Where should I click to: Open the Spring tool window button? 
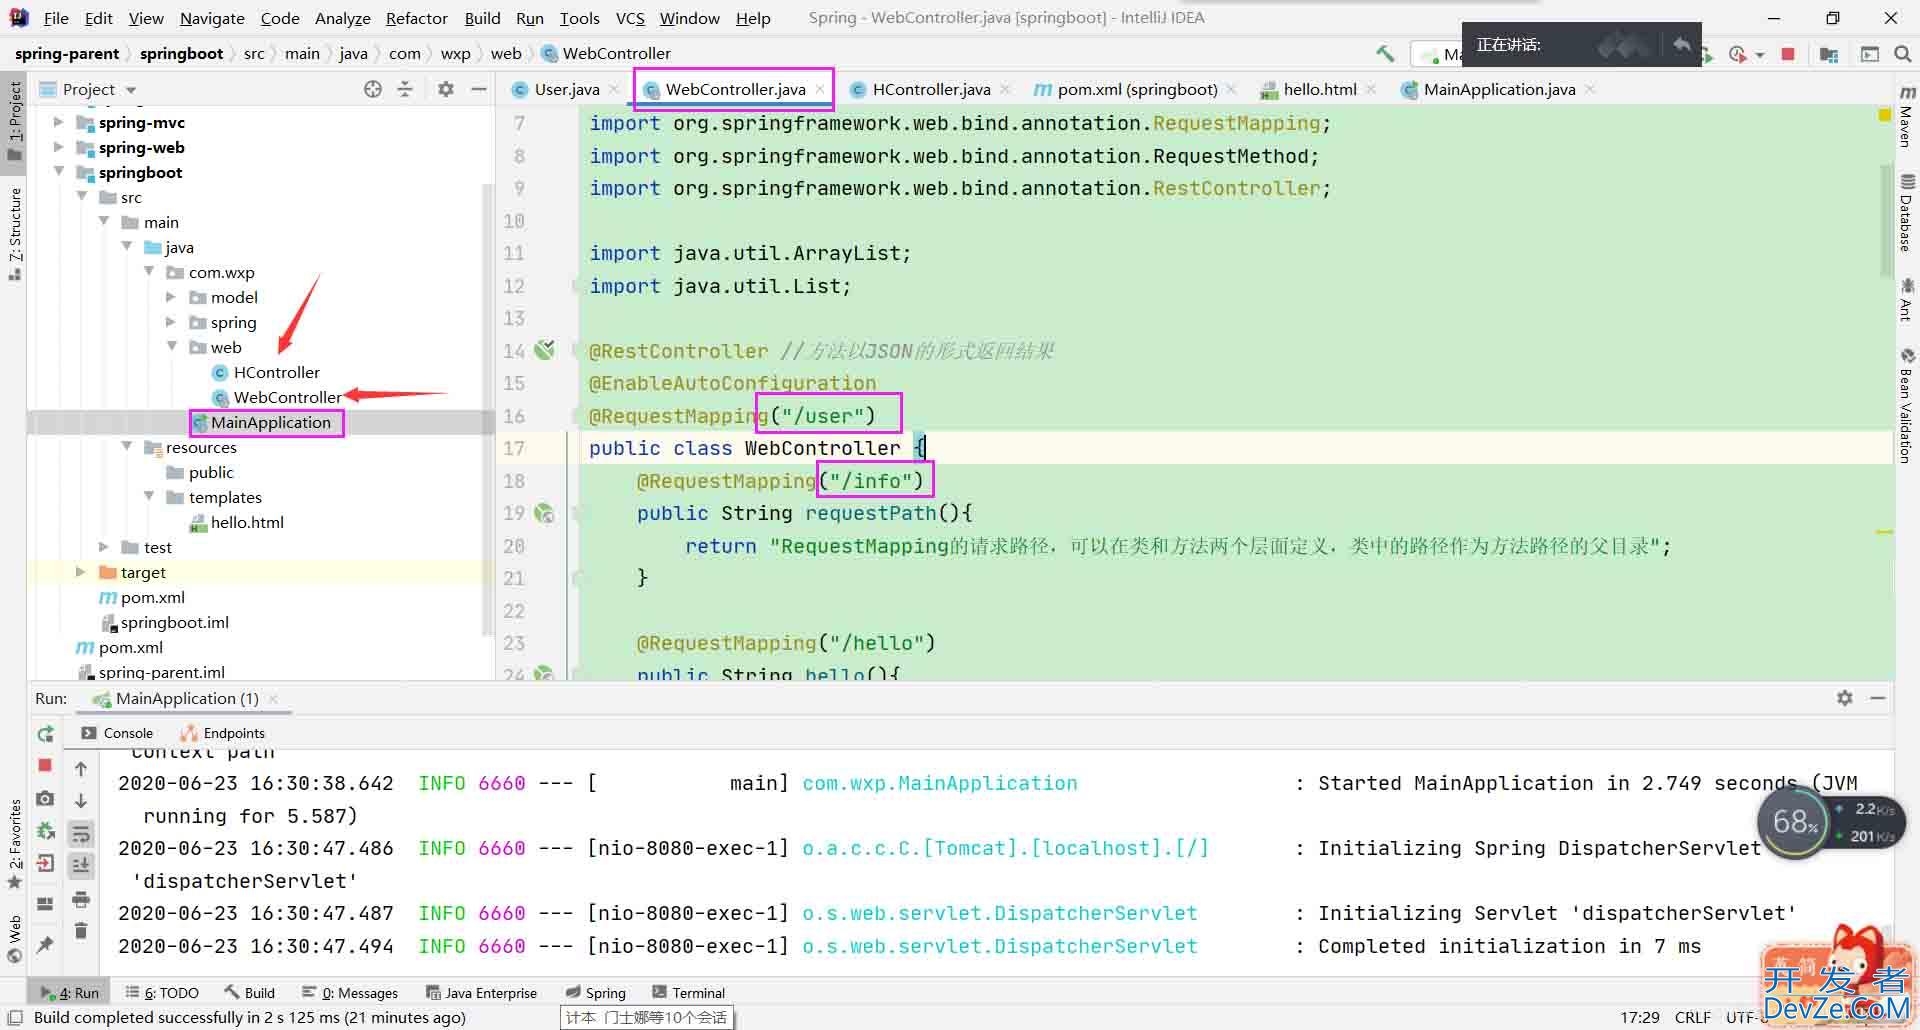(x=595, y=992)
